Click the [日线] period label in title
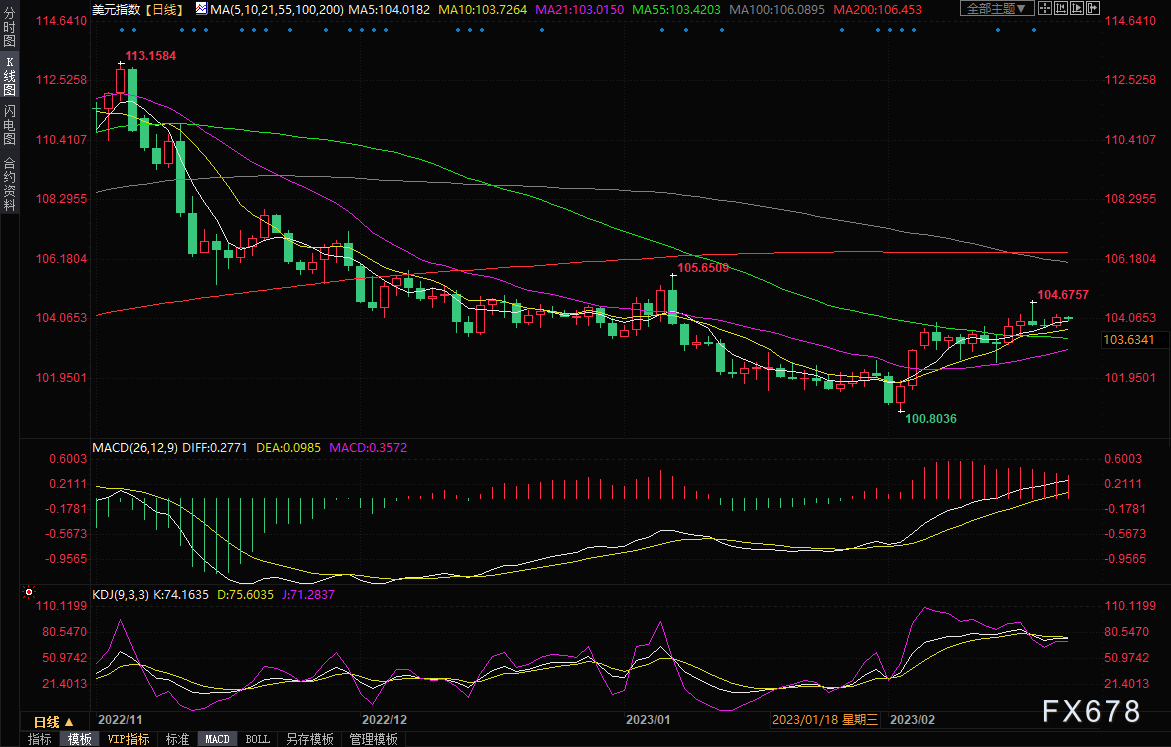This screenshot has height=747, width=1171. point(163,10)
